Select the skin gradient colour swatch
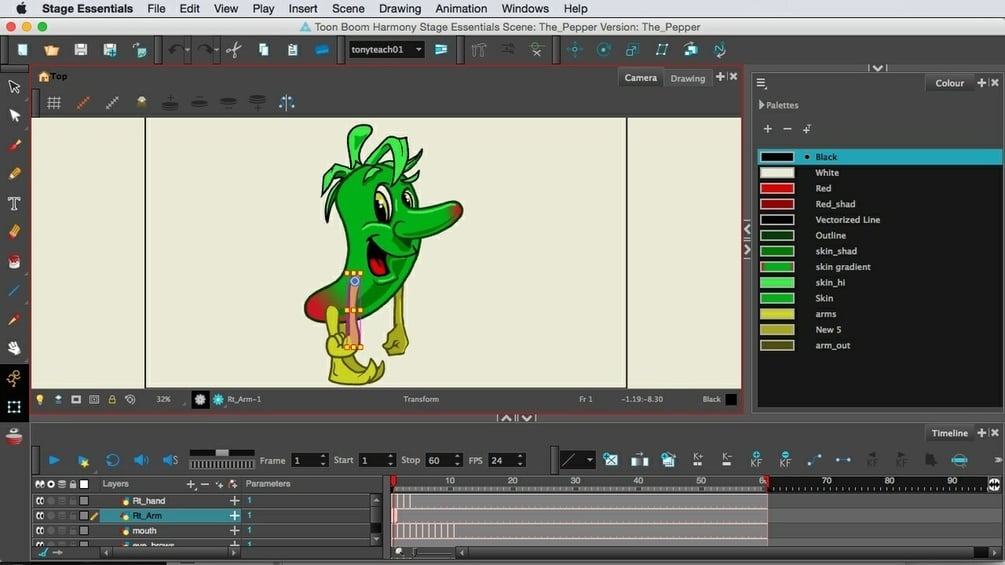Viewport: 1005px width, 565px height. point(777,267)
